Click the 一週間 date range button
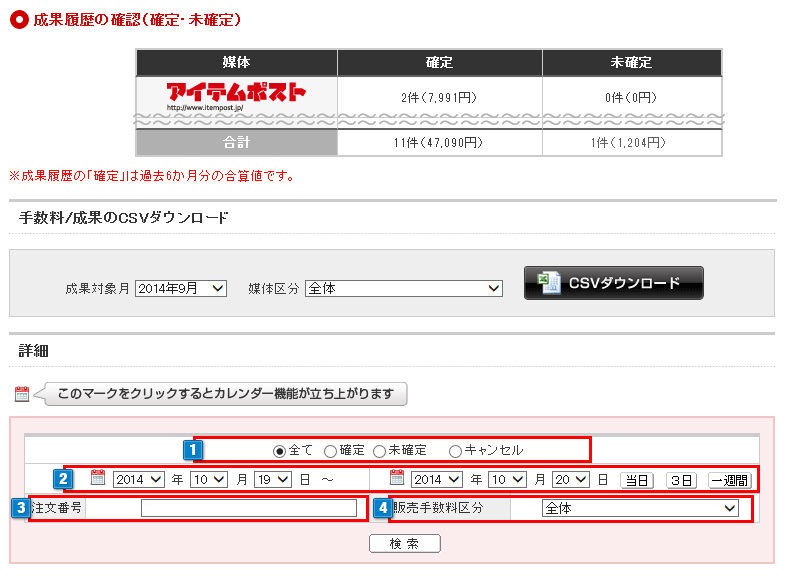This screenshot has height=581, width=790. (729, 480)
